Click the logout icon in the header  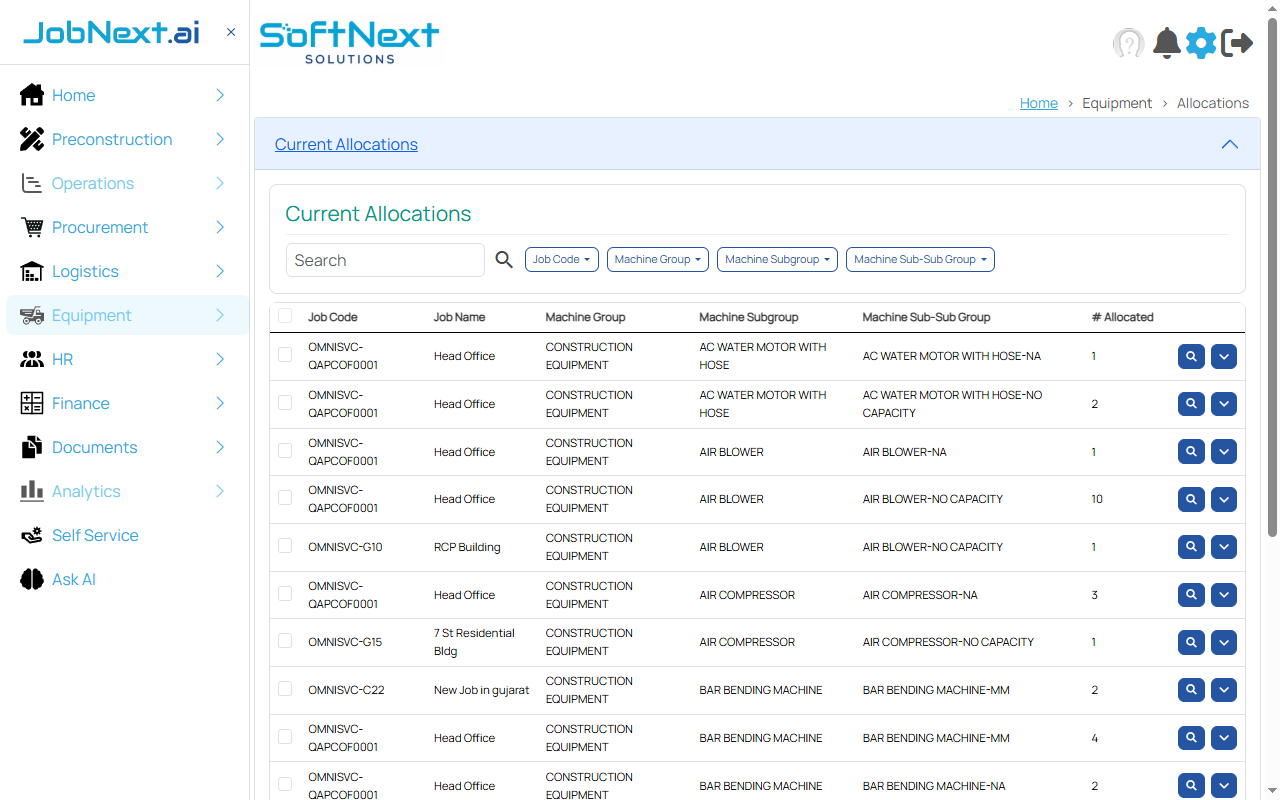1237,42
